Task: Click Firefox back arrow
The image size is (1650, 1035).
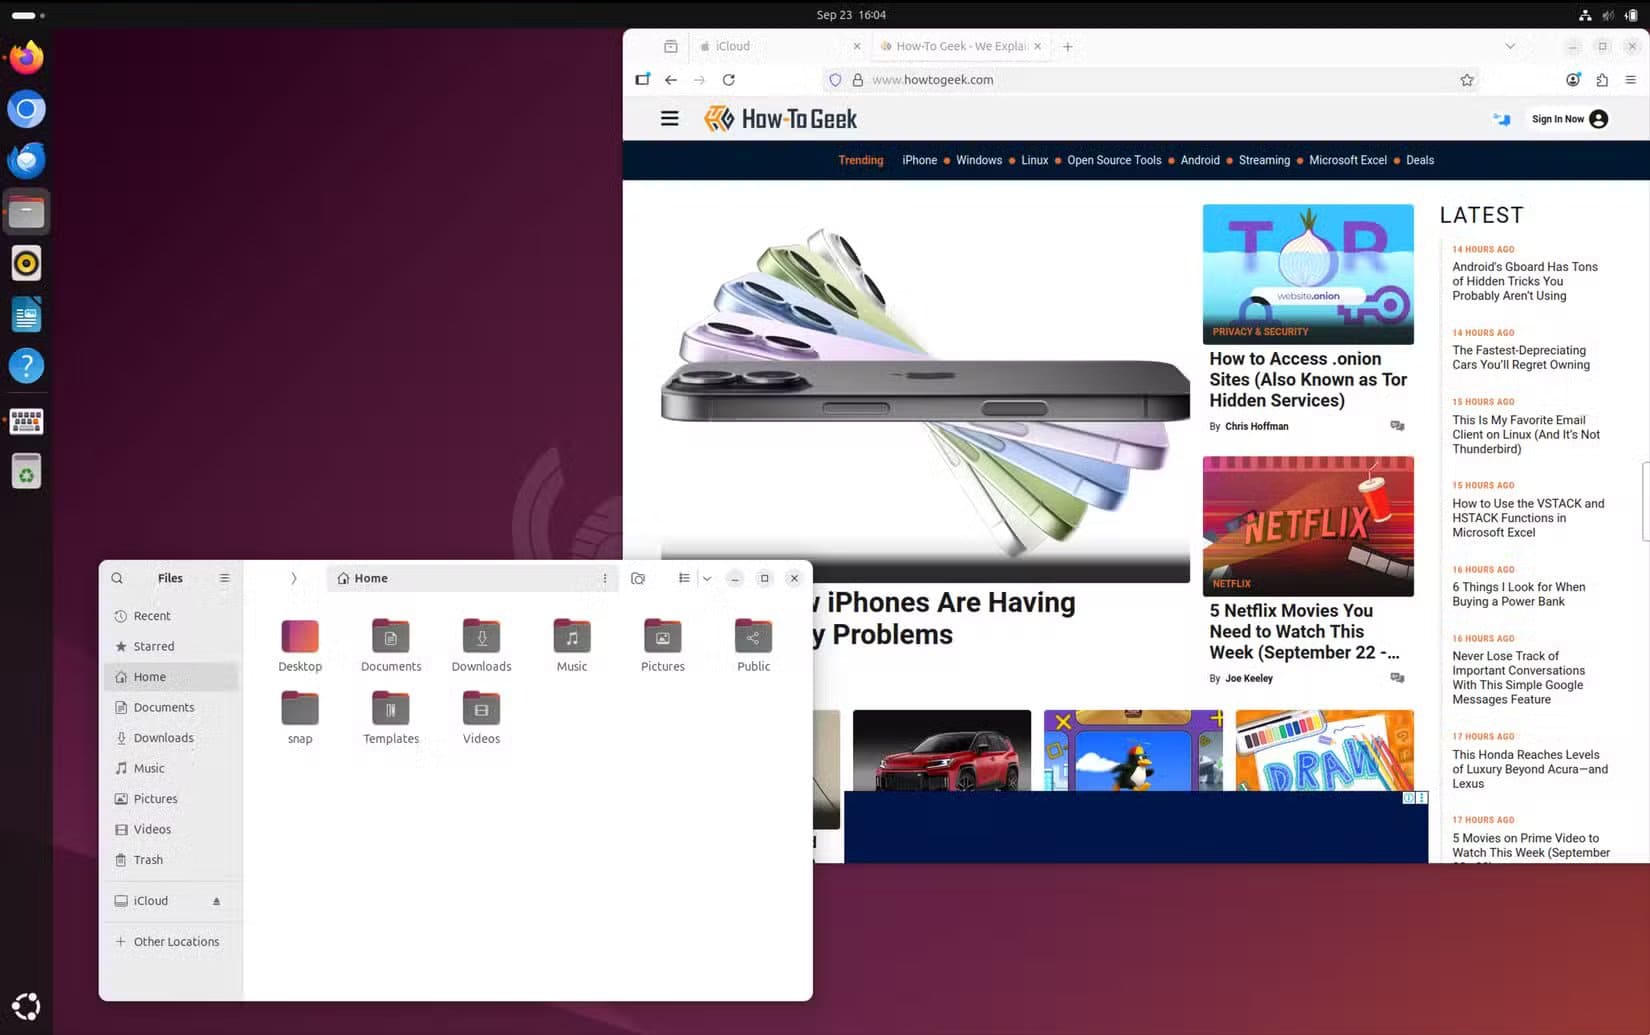Action: pos(671,80)
